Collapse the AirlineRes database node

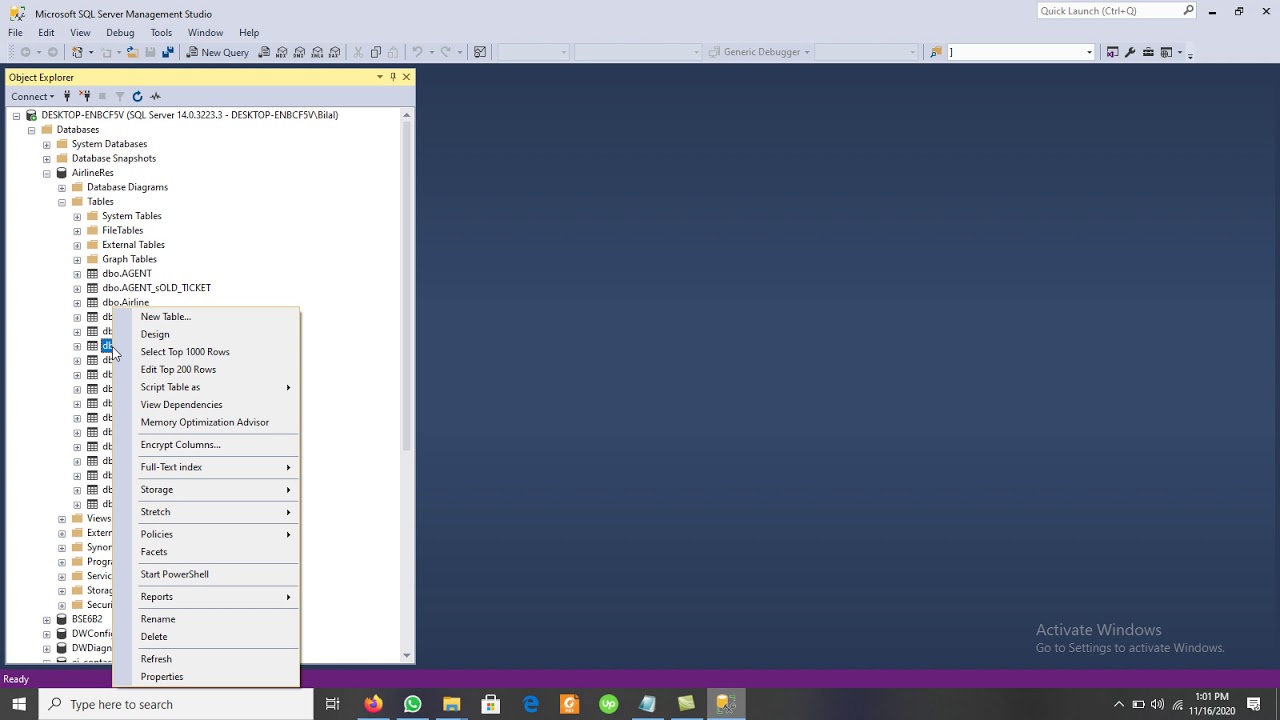(x=47, y=173)
